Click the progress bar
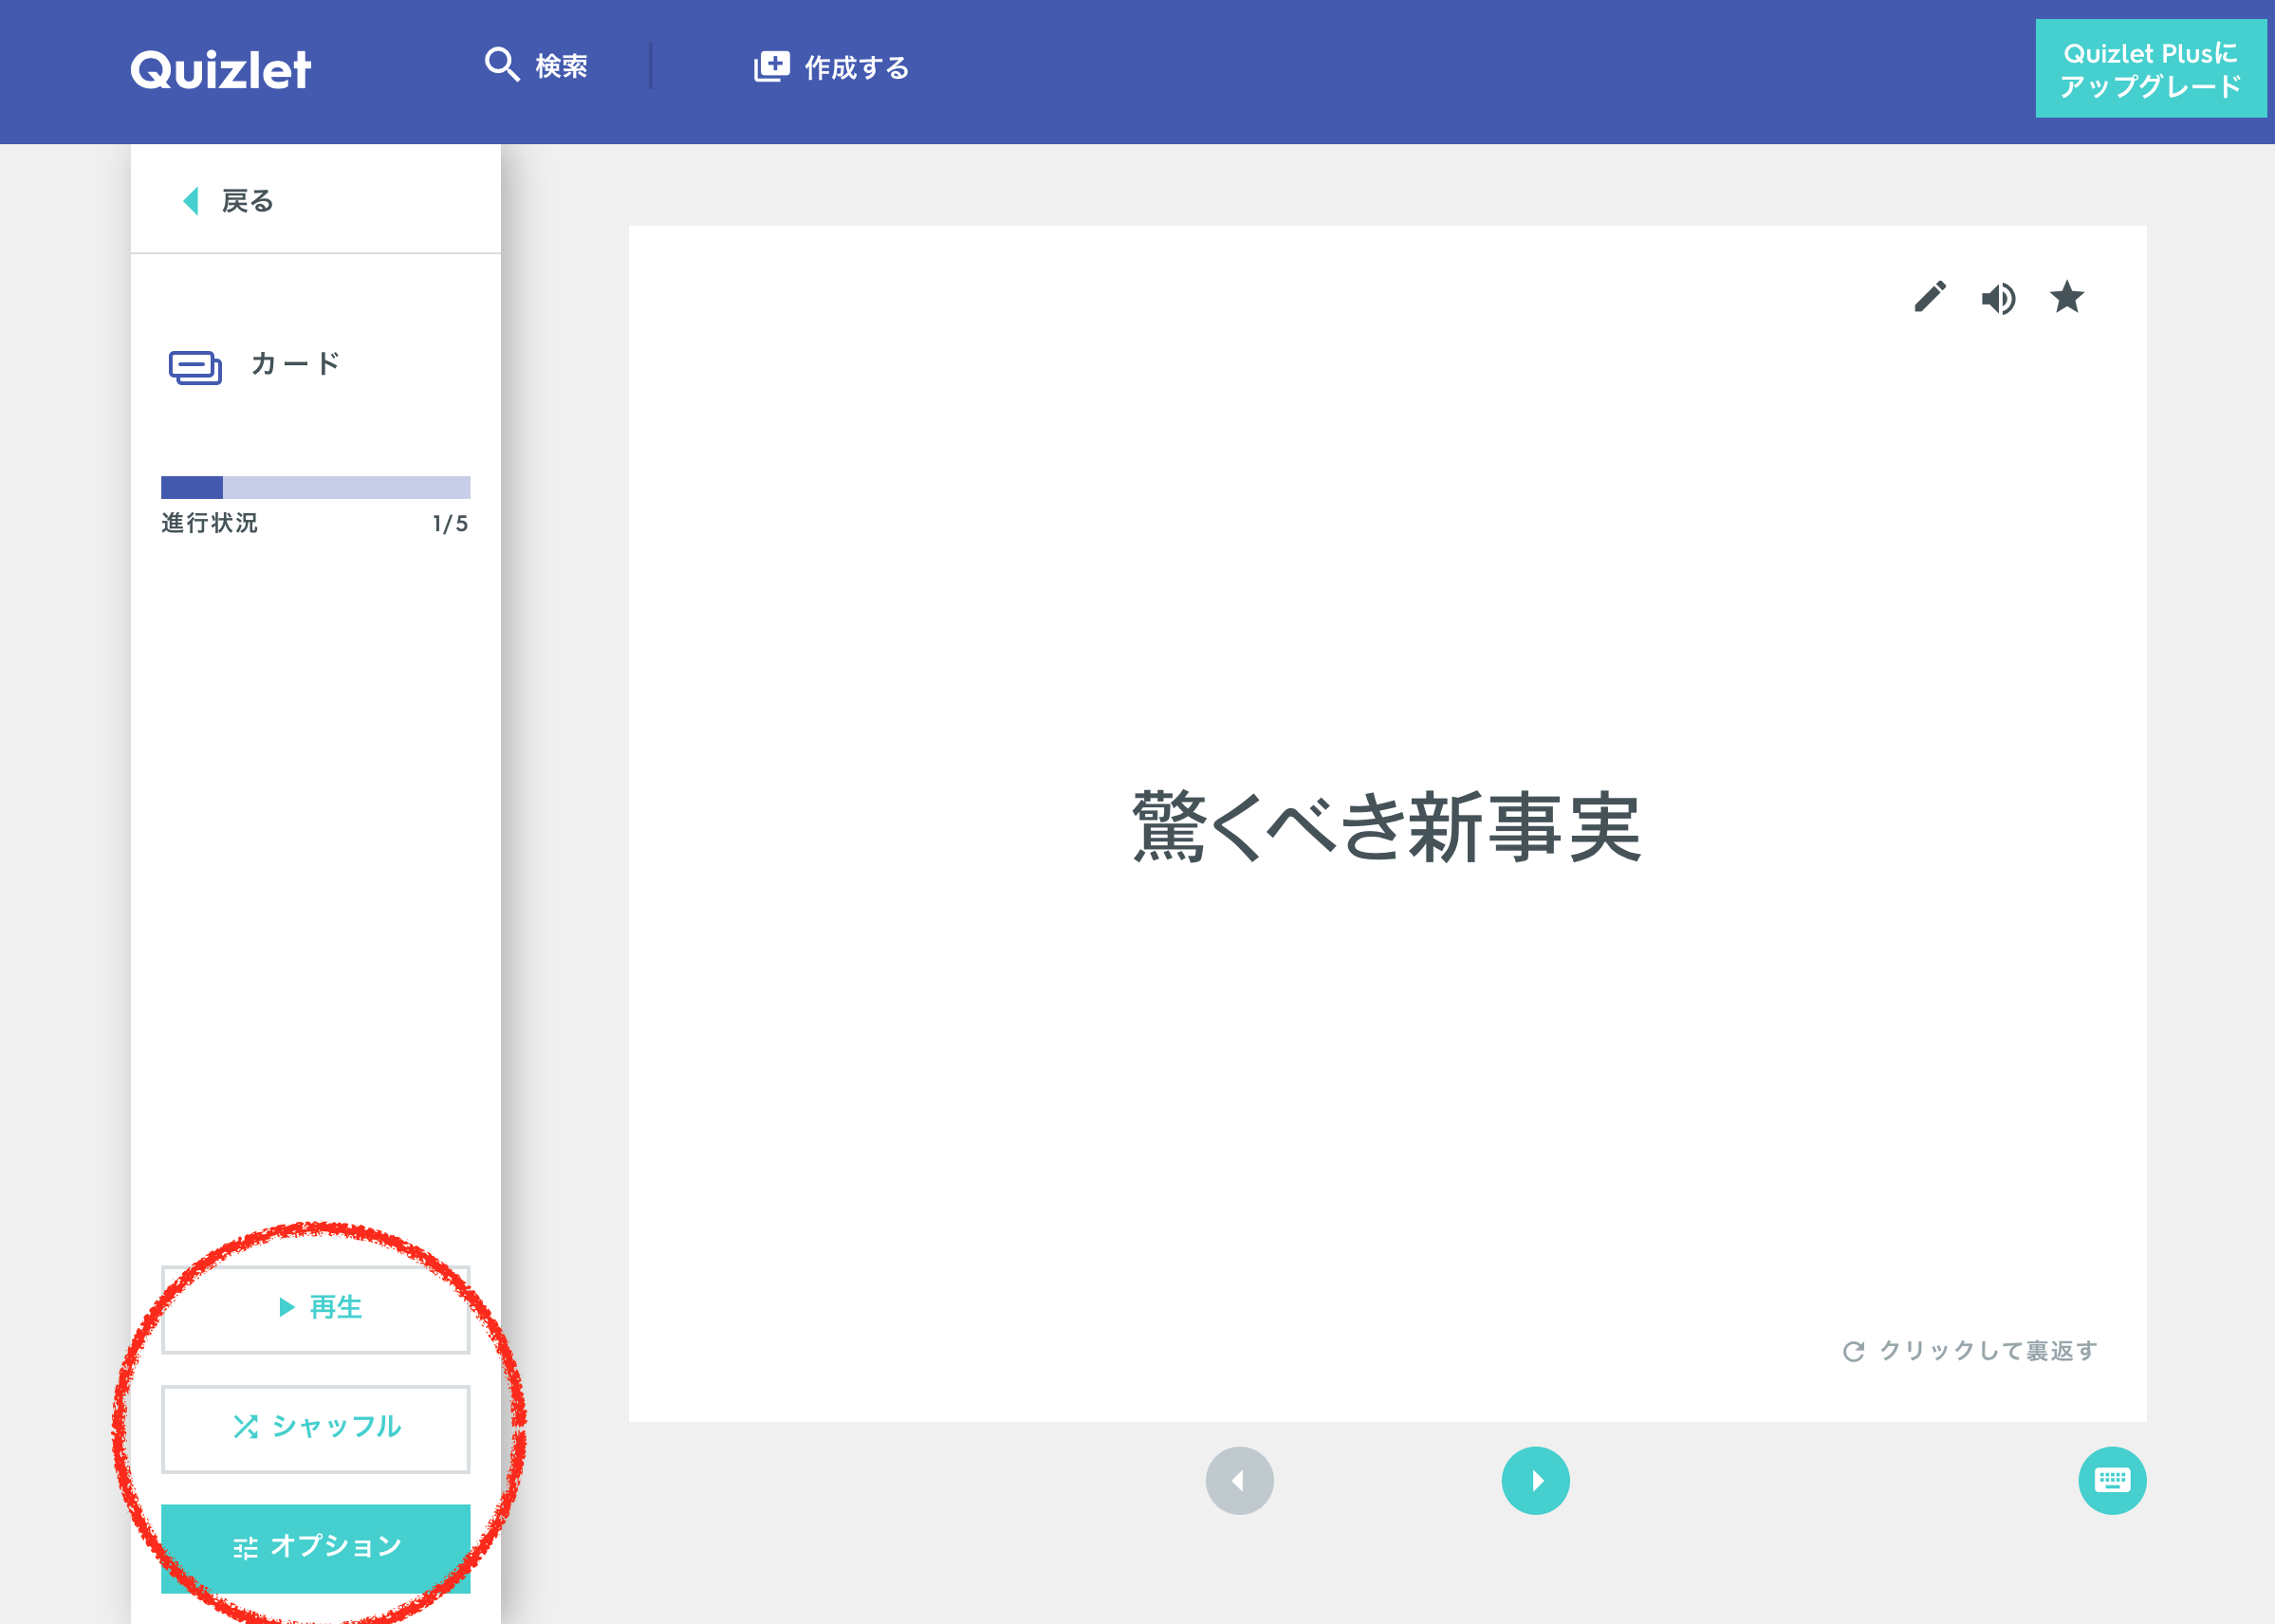Screen dimensions: 2275x1624 pyautogui.click(x=316, y=487)
